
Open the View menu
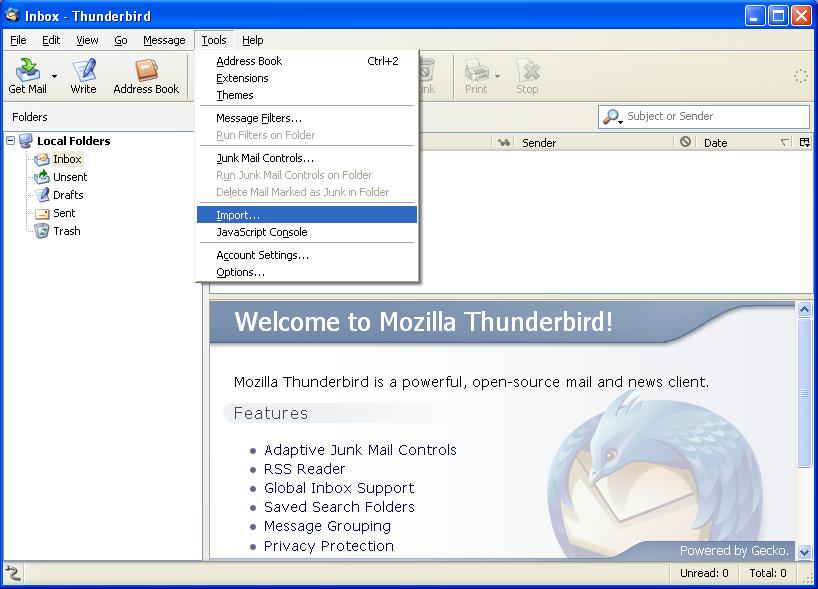pyautogui.click(x=87, y=40)
